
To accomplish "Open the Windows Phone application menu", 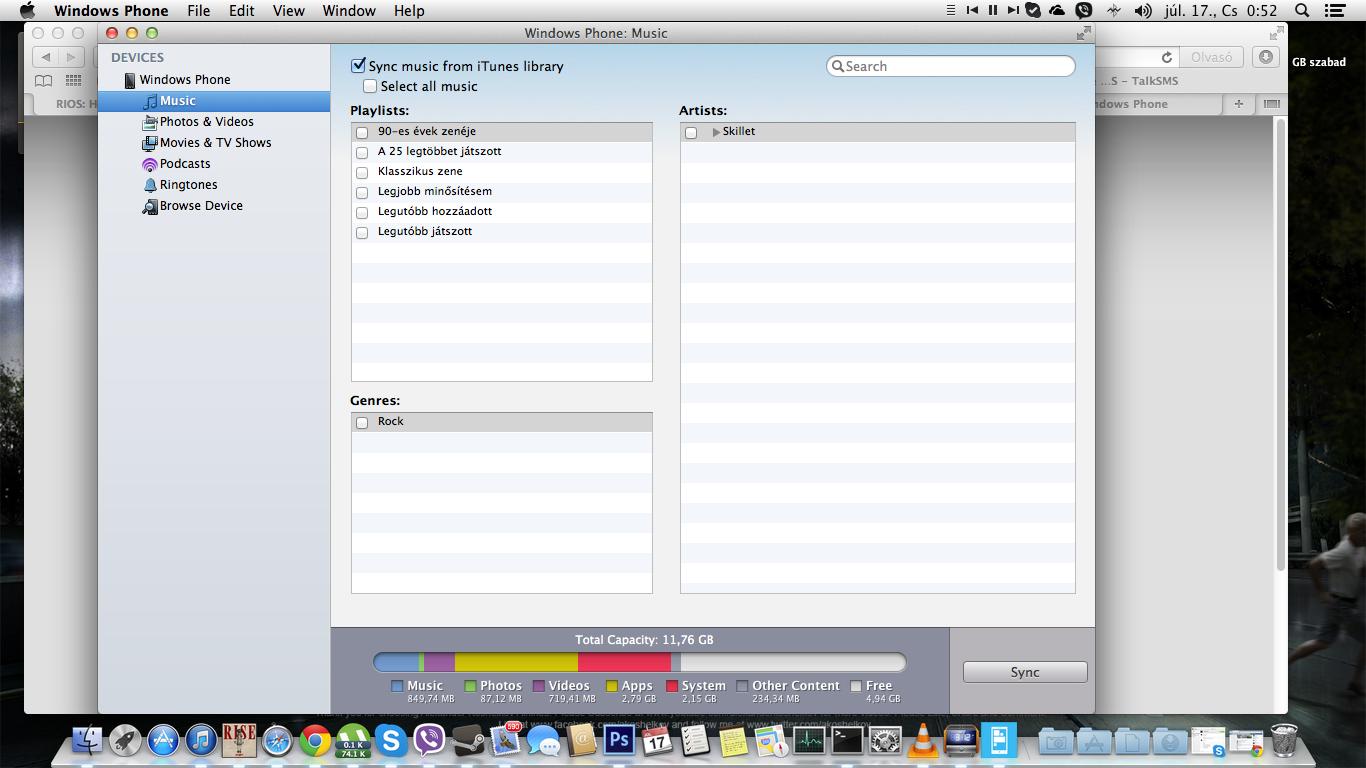I will coord(111,11).
